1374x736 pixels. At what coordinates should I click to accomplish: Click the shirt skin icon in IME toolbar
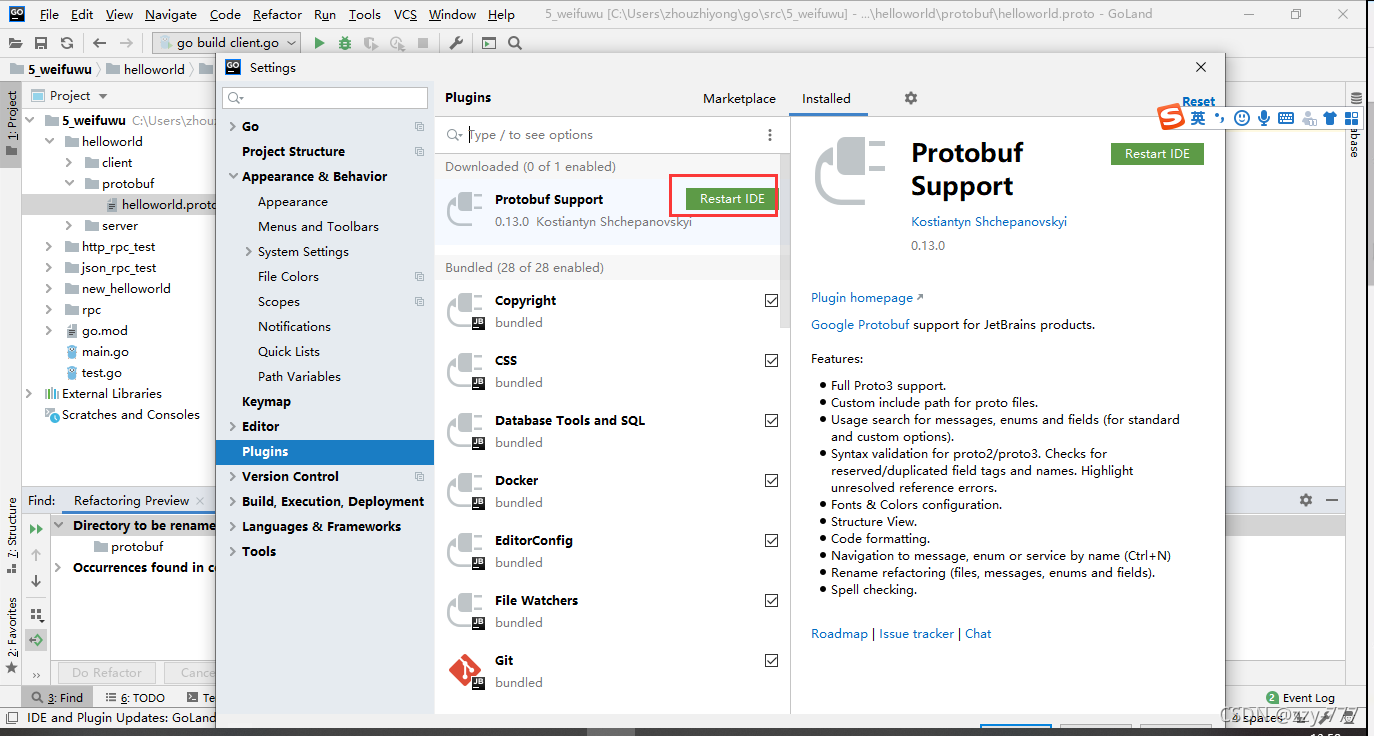click(1329, 118)
